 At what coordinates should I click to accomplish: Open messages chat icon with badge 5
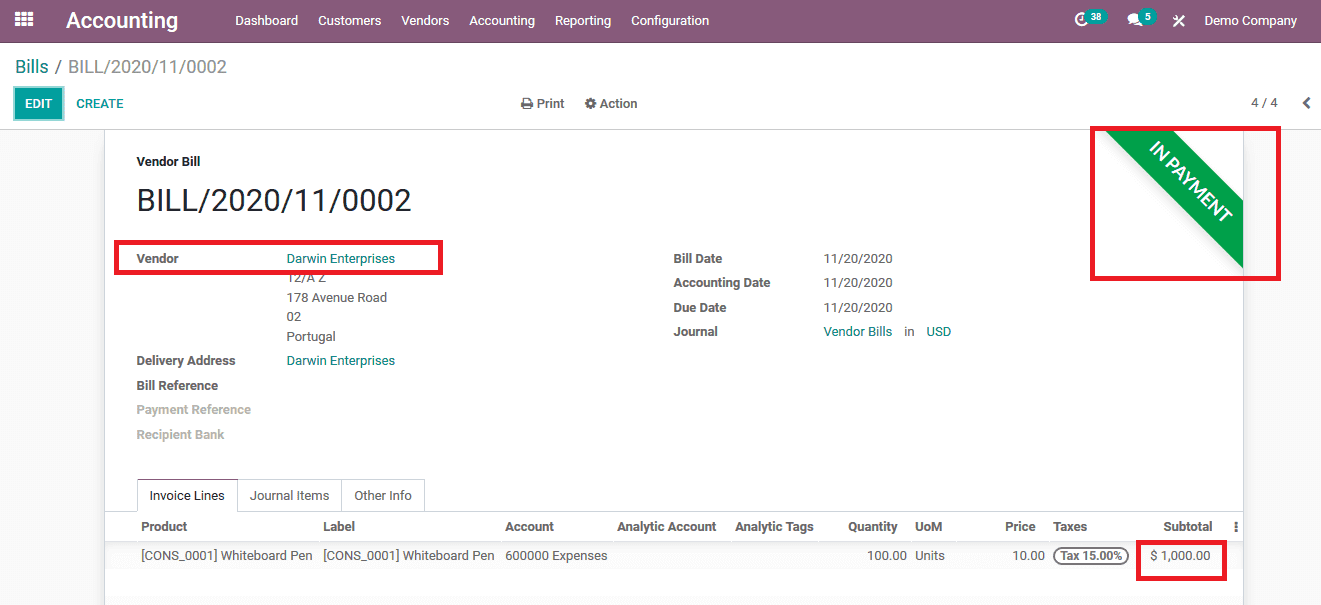[x=1135, y=20]
